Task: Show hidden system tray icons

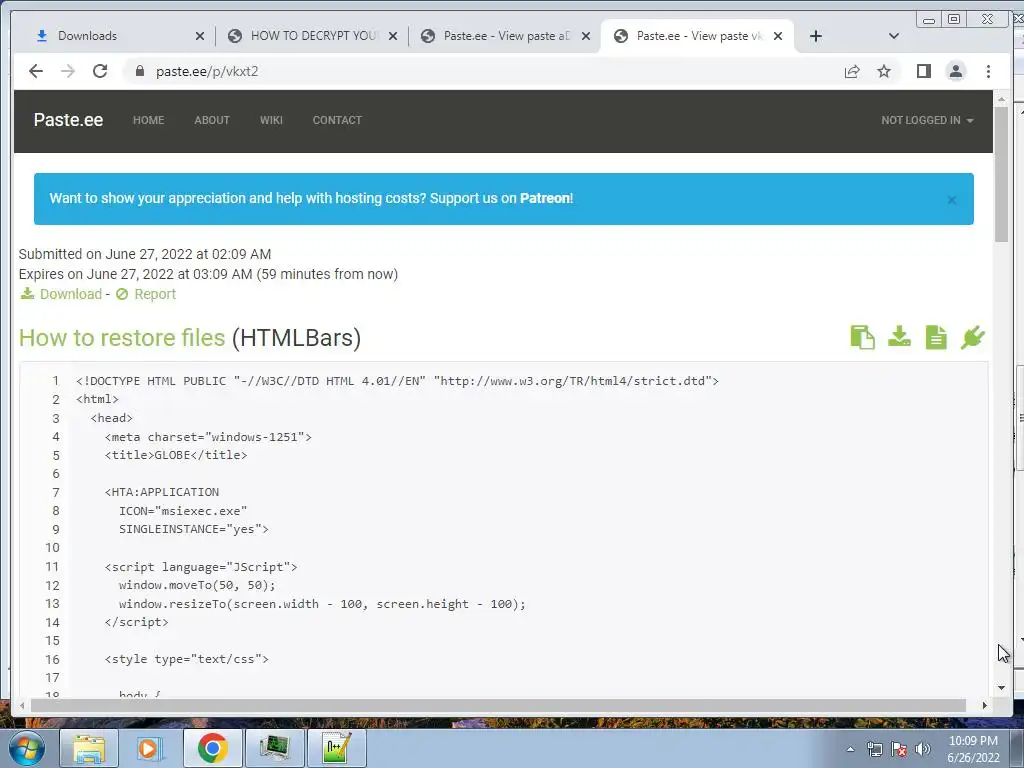Action: click(850, 749)
